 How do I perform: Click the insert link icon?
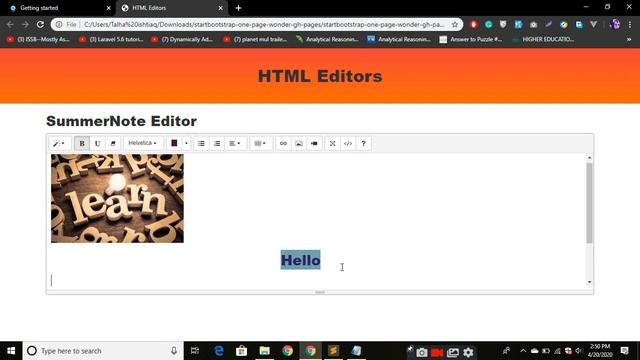point(283,143)
